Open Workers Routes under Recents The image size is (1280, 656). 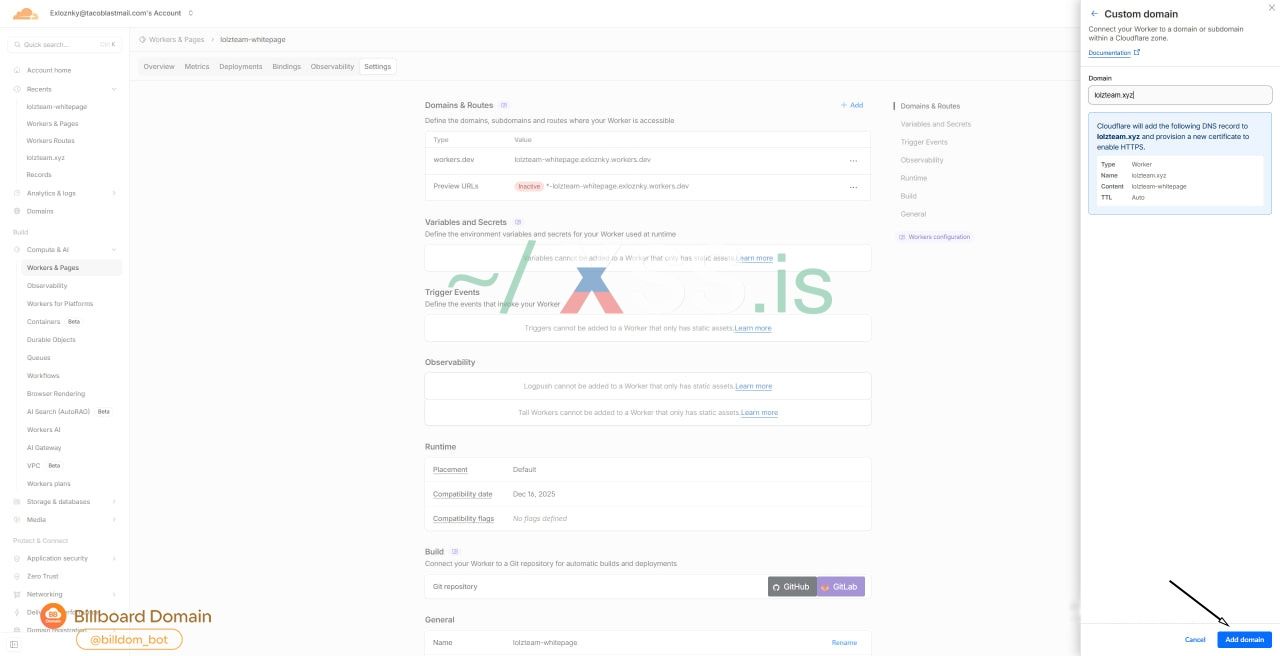(x=50, y=141)
